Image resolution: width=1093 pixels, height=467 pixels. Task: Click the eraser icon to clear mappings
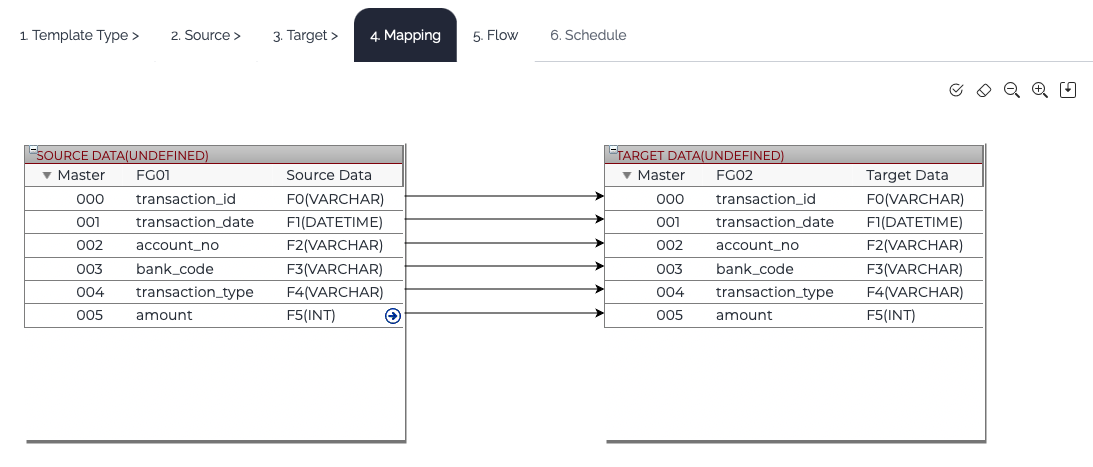tap(984, 90)
